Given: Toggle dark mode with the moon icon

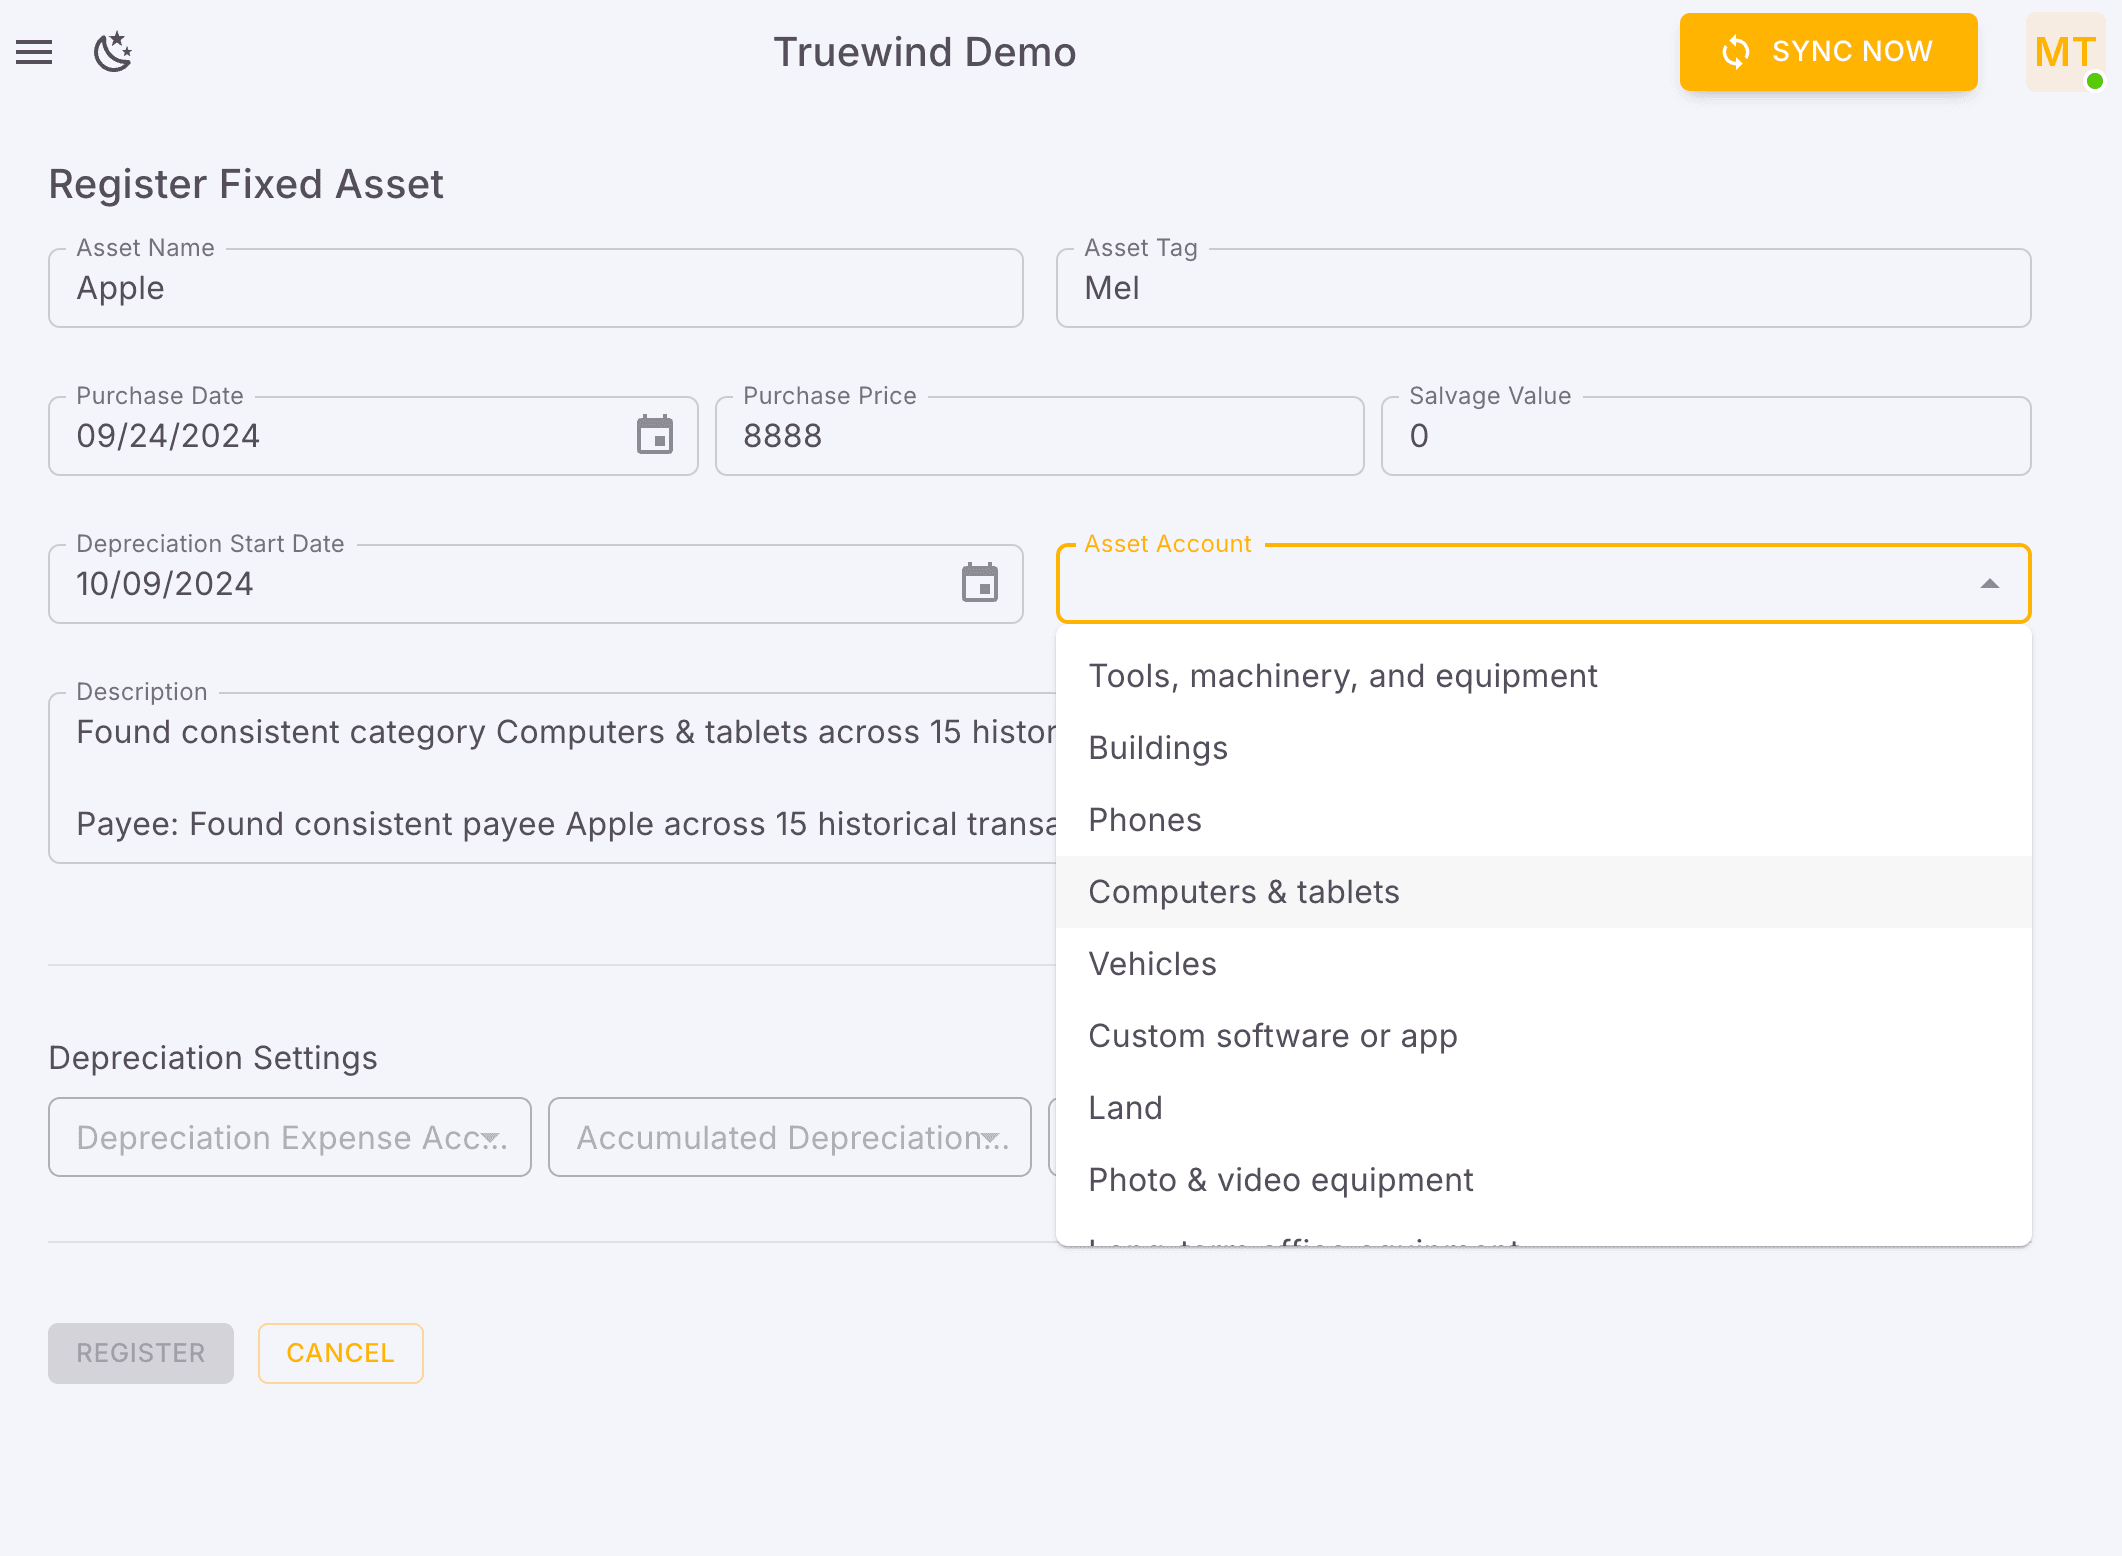Looking at the screenshot, I should (112, 52).
